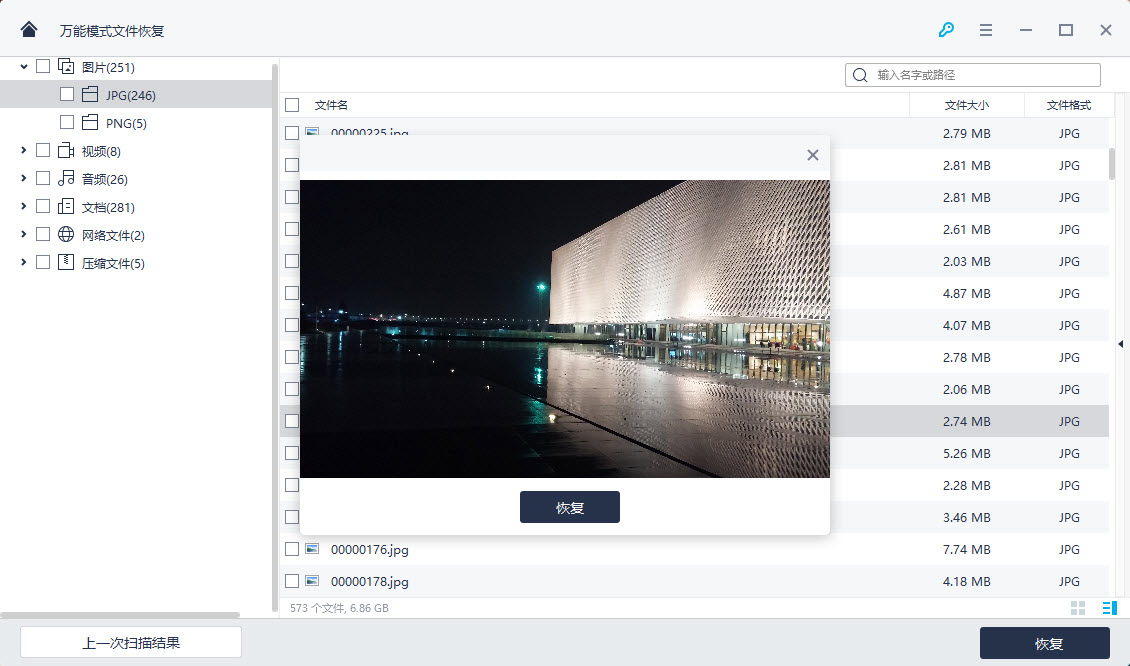Tick the checkbox for 00000176.jpg

(292, 549)
